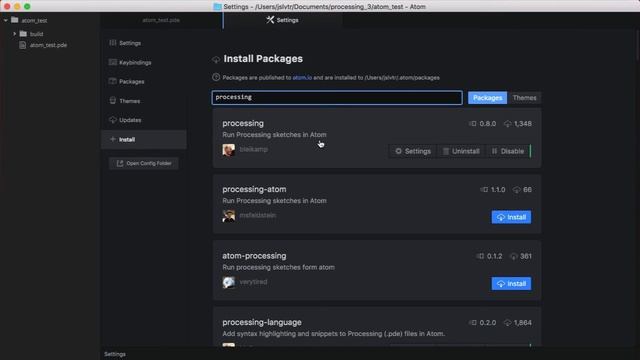
Task: Click the gear icon on processing Settings button
Action: point(398,151)
